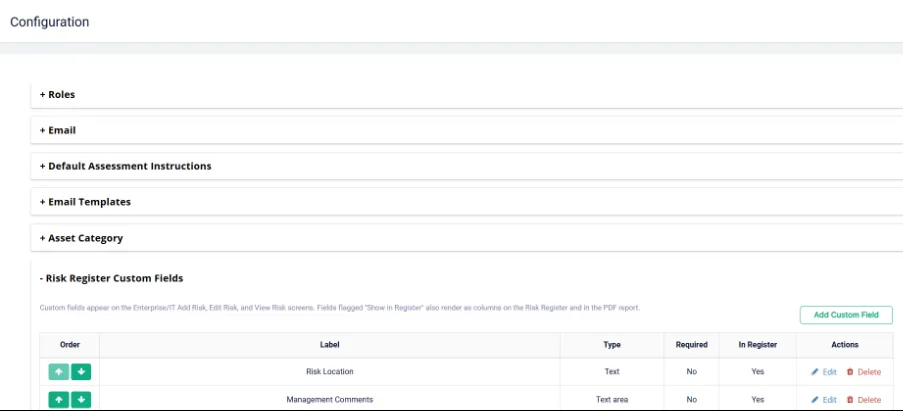The height and width of the screenshot is (411, 903).
Task: Select the Text area type cell
Action: tap(612, 399)
